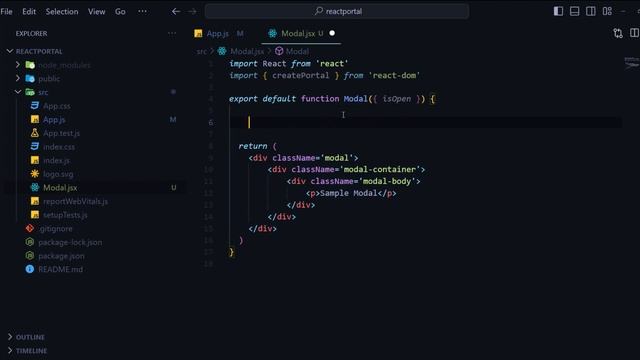Click the info icon beside README.md
640x360 pixels.
point(30,269)
